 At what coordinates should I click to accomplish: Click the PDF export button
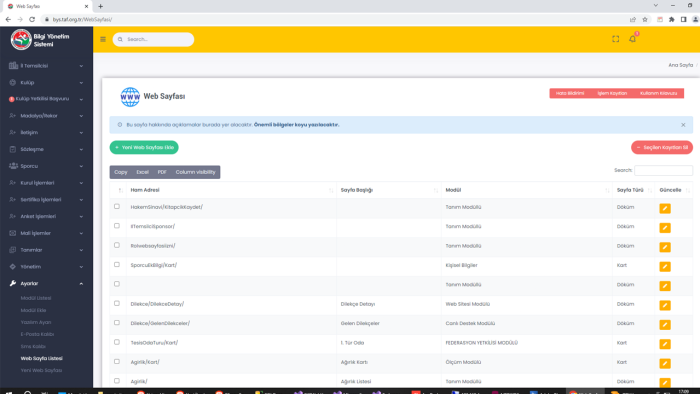(162, 172)
